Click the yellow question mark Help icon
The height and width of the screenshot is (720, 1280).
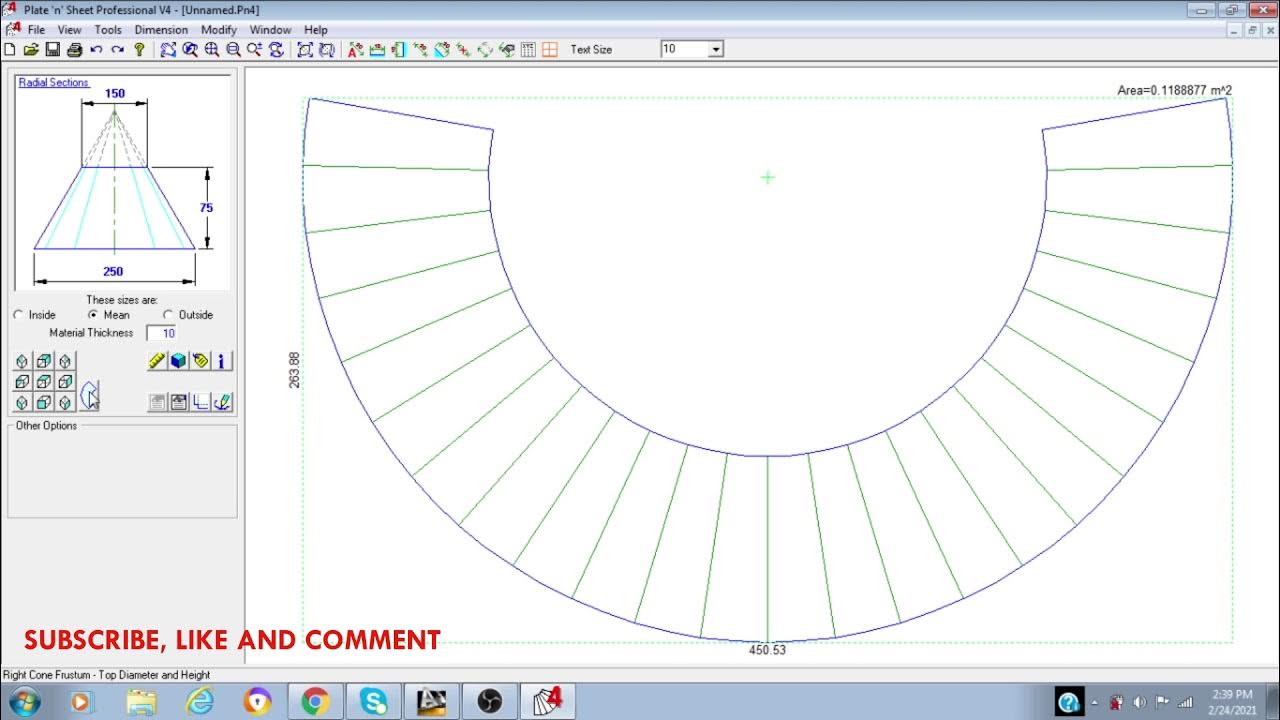(x=139, y=49)
